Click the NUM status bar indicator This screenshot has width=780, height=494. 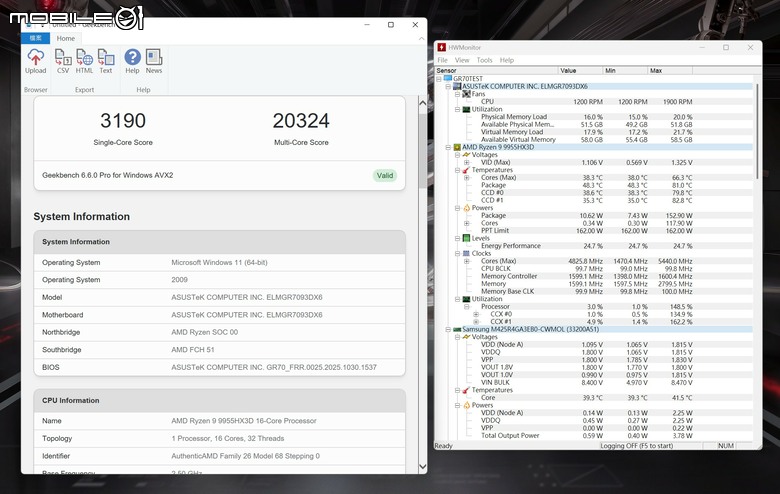click(x=726, y=446)
